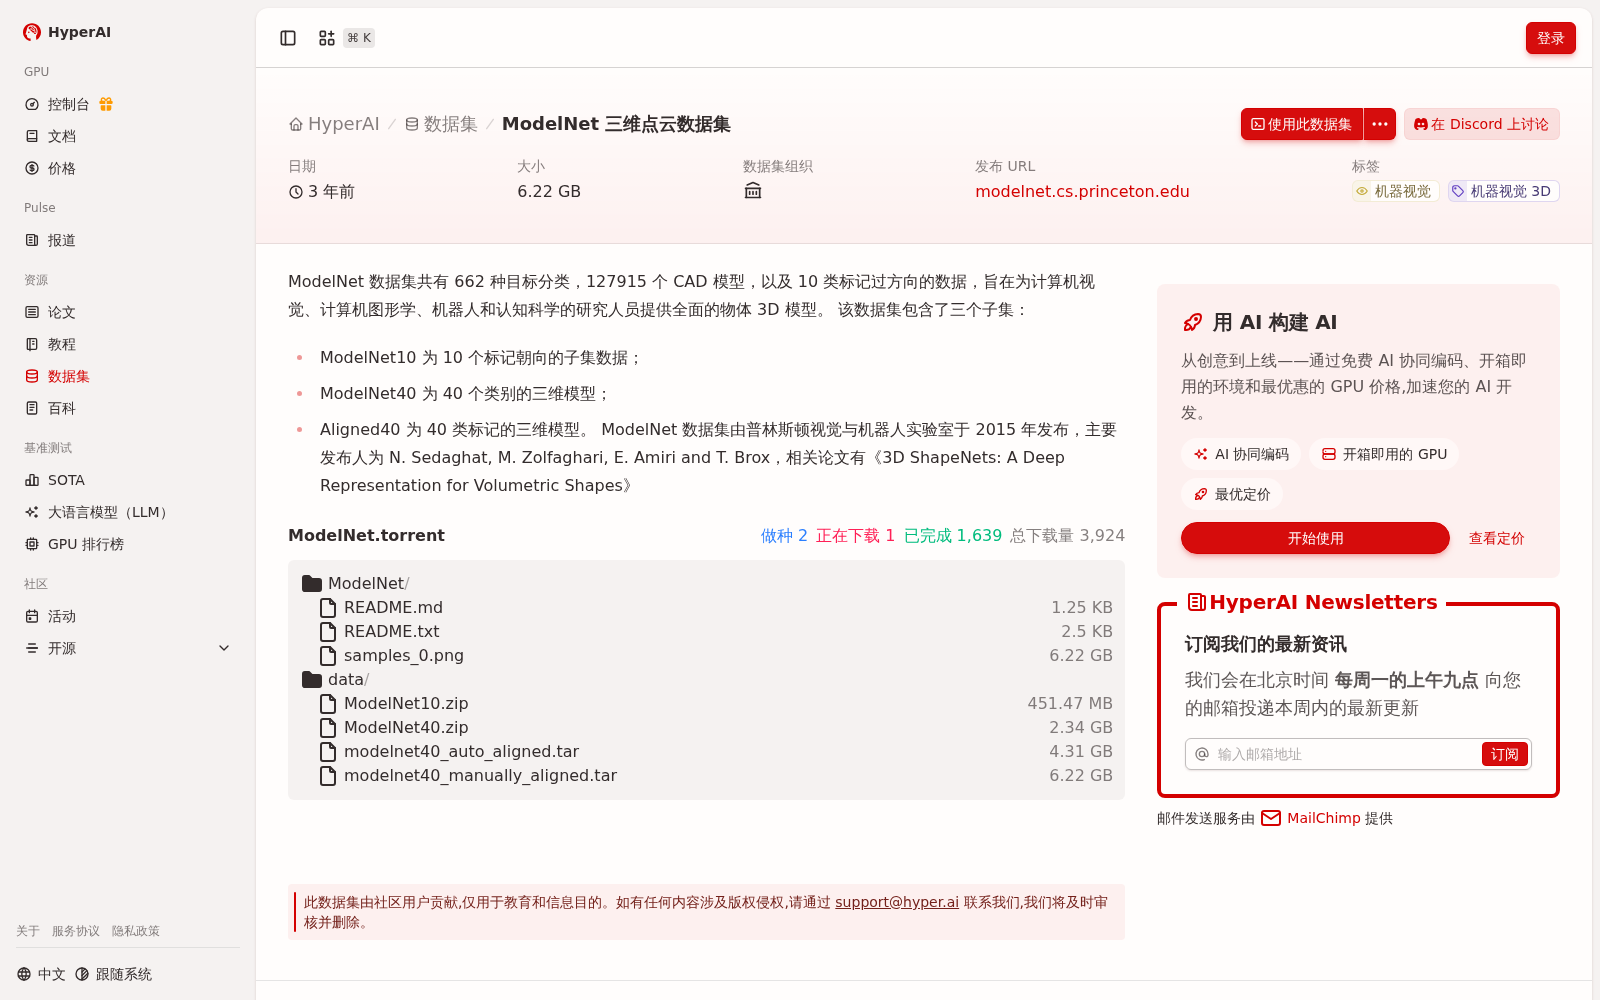This screenshot has width=1600, height=1000.
Task: Click 关于 footer link
Action: tap(28, 931)
